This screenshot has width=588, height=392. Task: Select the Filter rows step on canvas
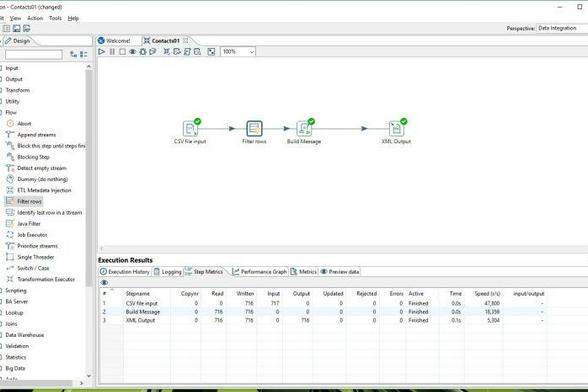254,129
